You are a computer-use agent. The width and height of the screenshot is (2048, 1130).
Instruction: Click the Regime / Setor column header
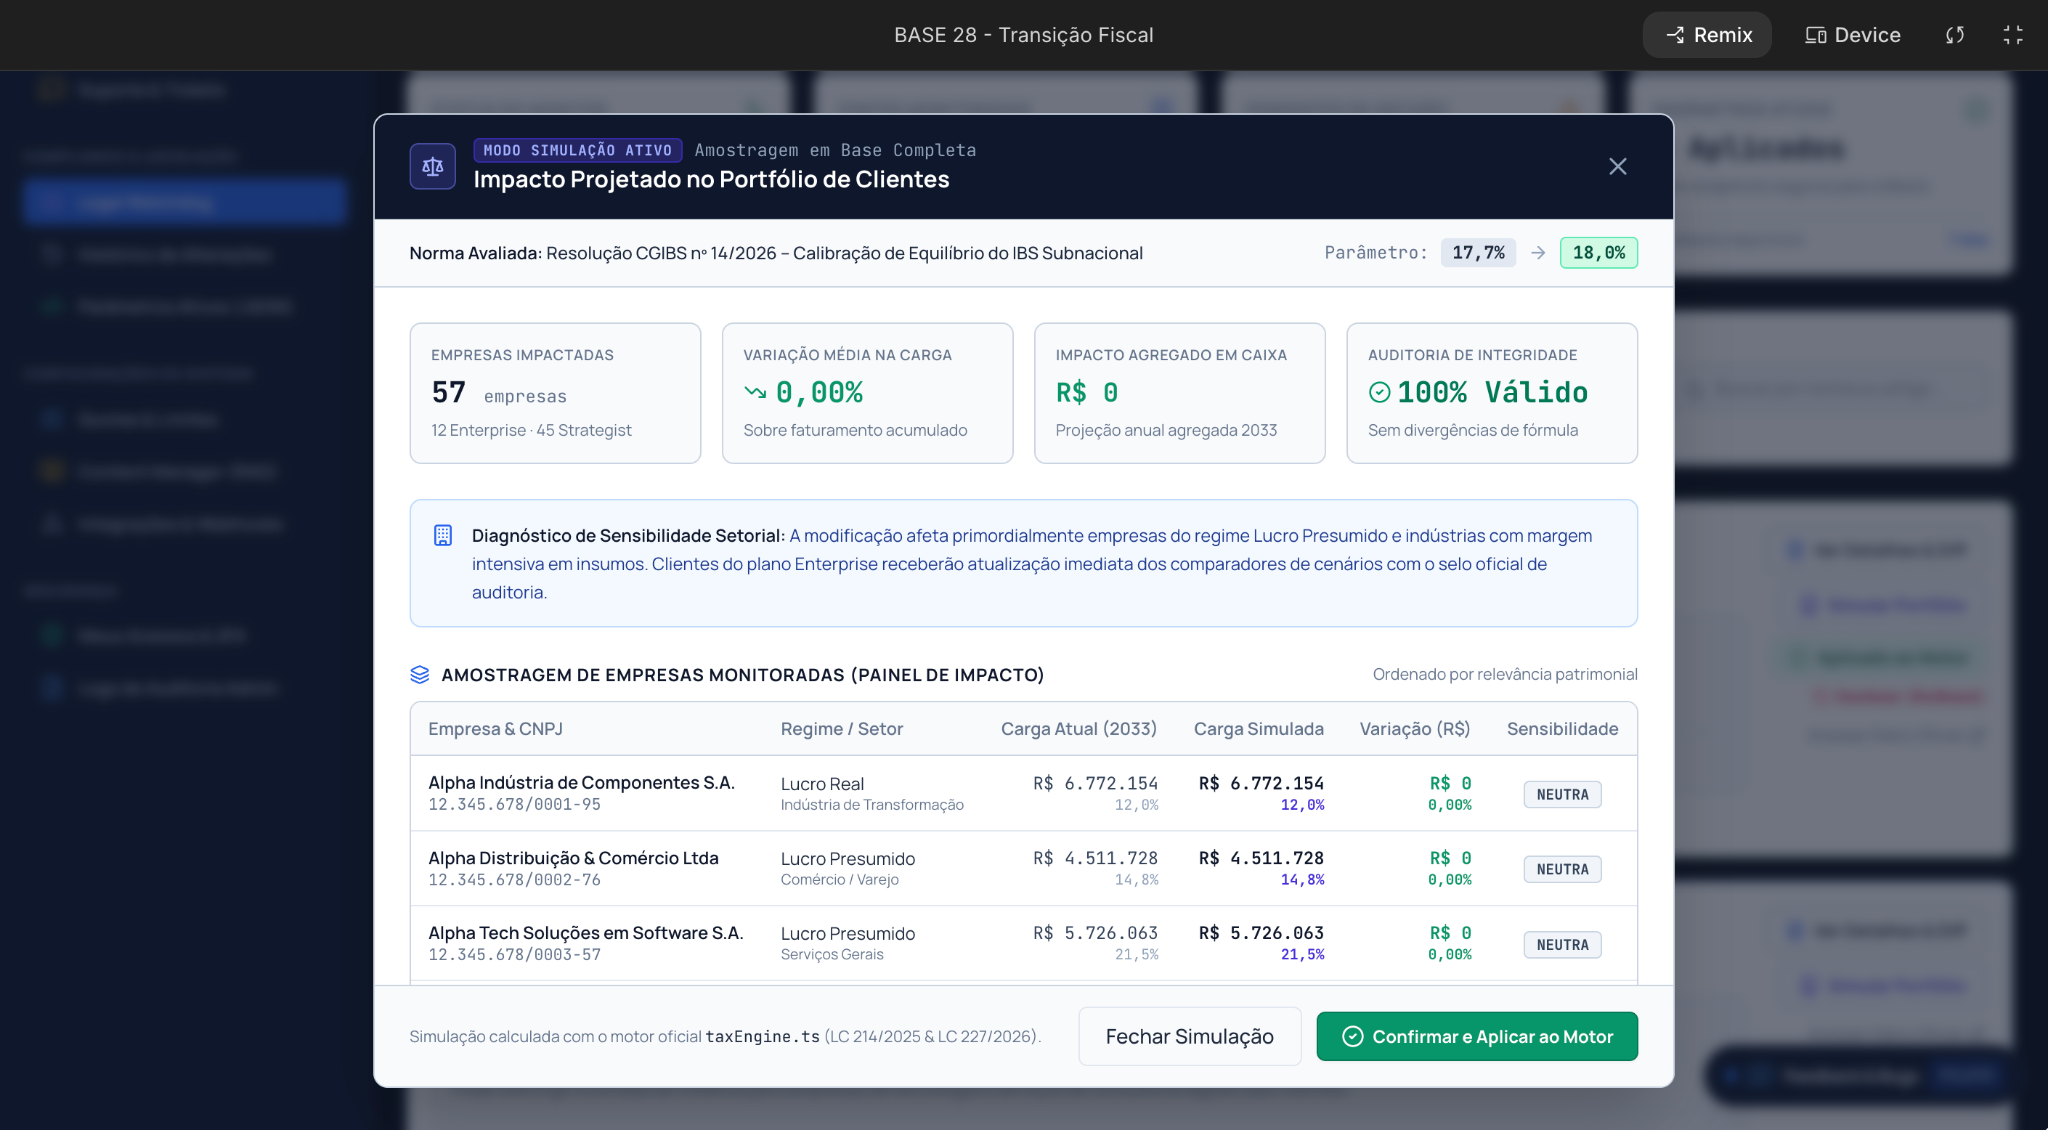841,729
